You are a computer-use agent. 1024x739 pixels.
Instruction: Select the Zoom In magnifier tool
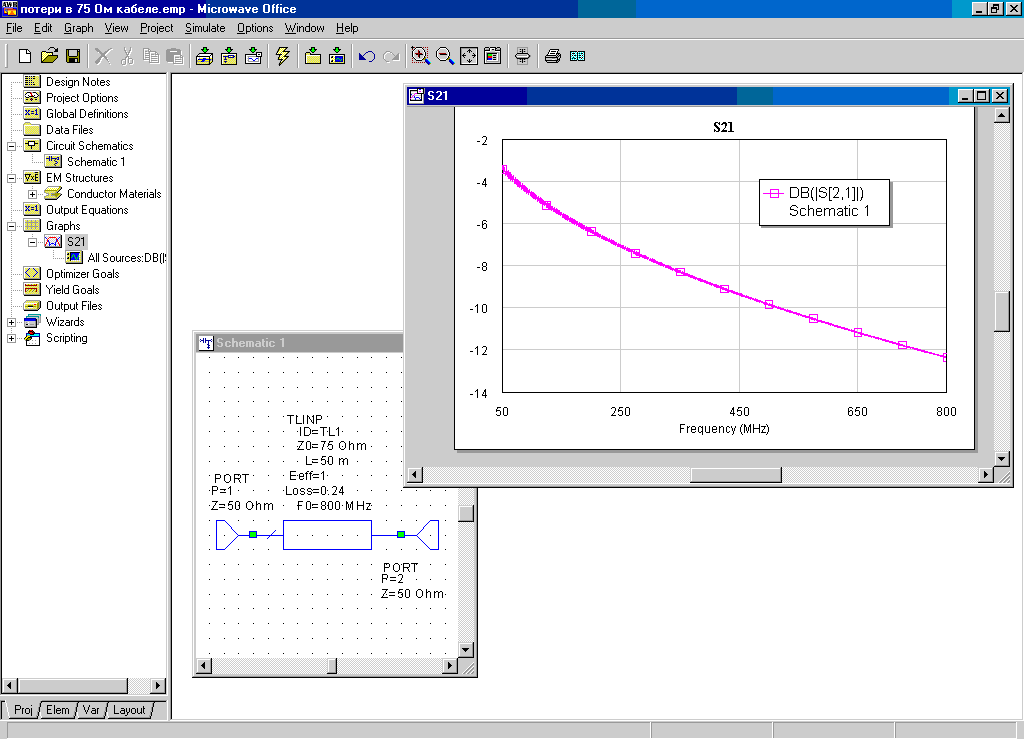click(421, 56)
